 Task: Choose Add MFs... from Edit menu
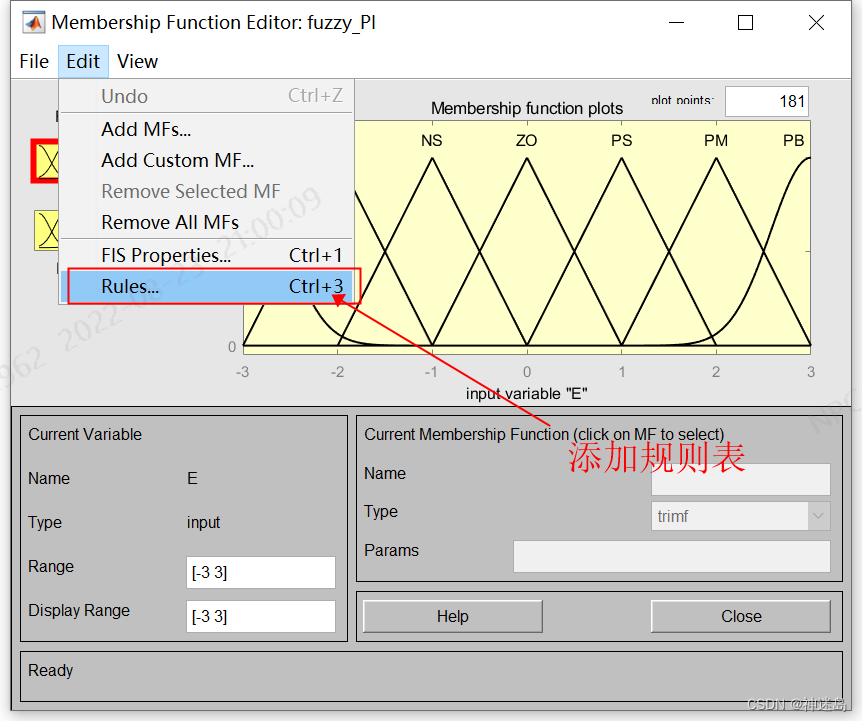tap(206, 129)
